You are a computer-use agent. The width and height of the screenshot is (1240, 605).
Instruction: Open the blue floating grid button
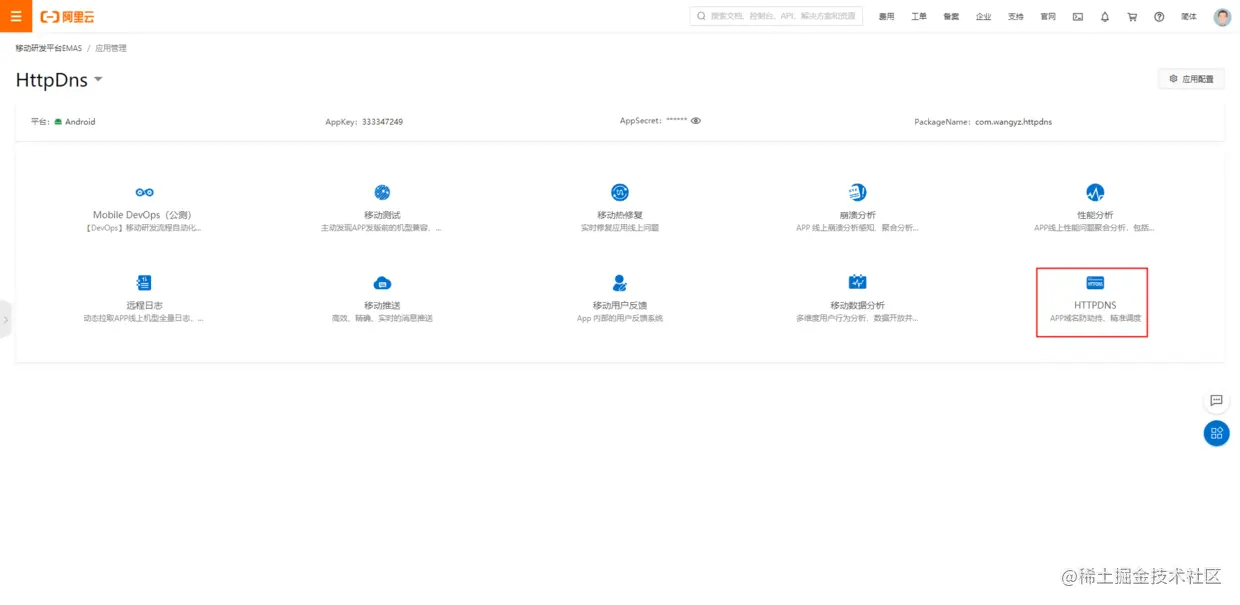click(1216, 433)
